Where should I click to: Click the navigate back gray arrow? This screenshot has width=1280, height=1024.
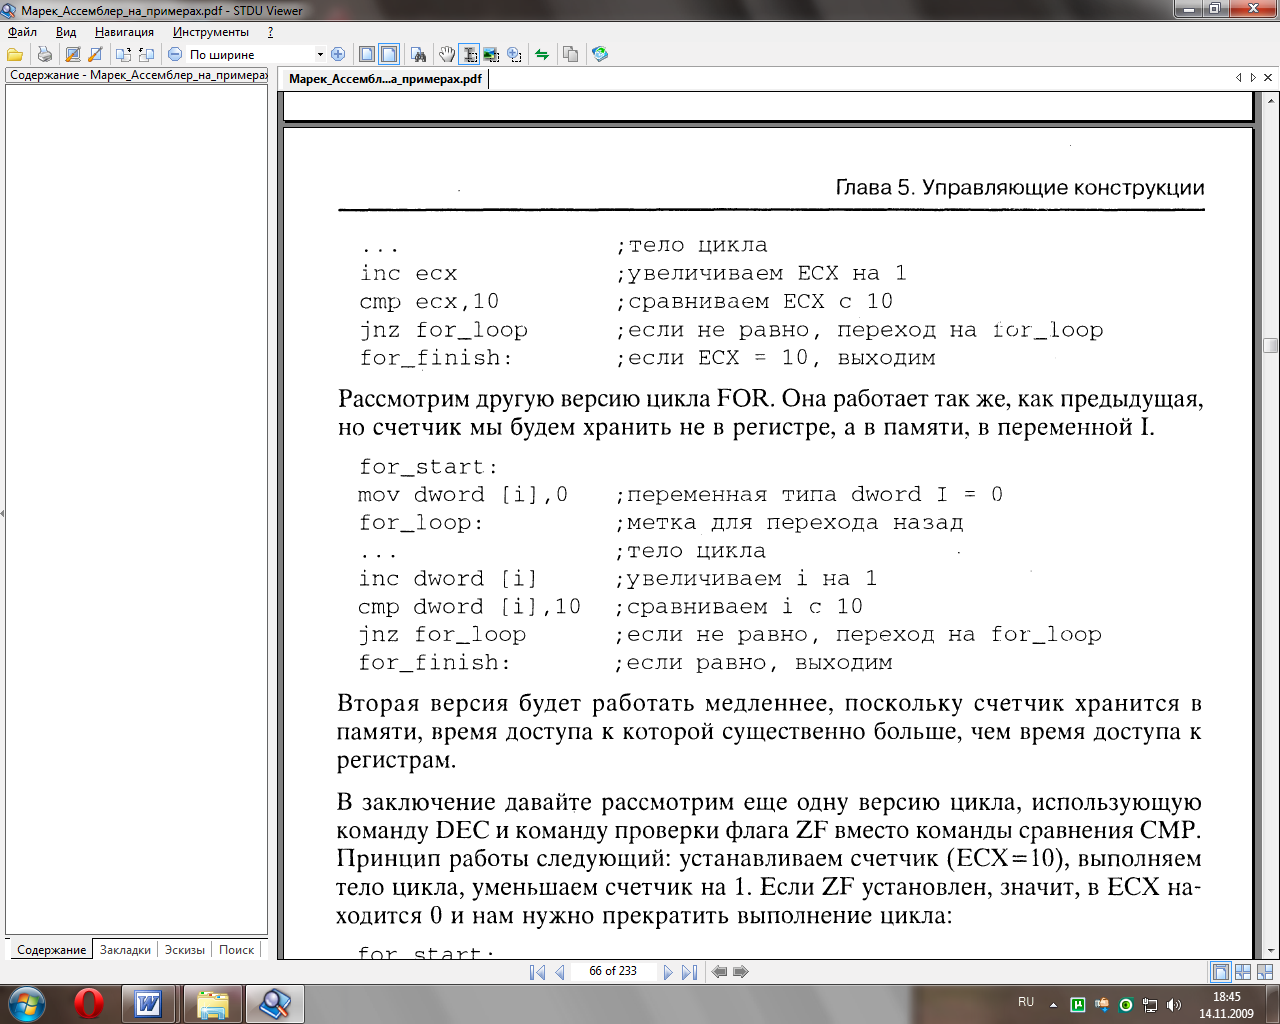tap(719, 972)
